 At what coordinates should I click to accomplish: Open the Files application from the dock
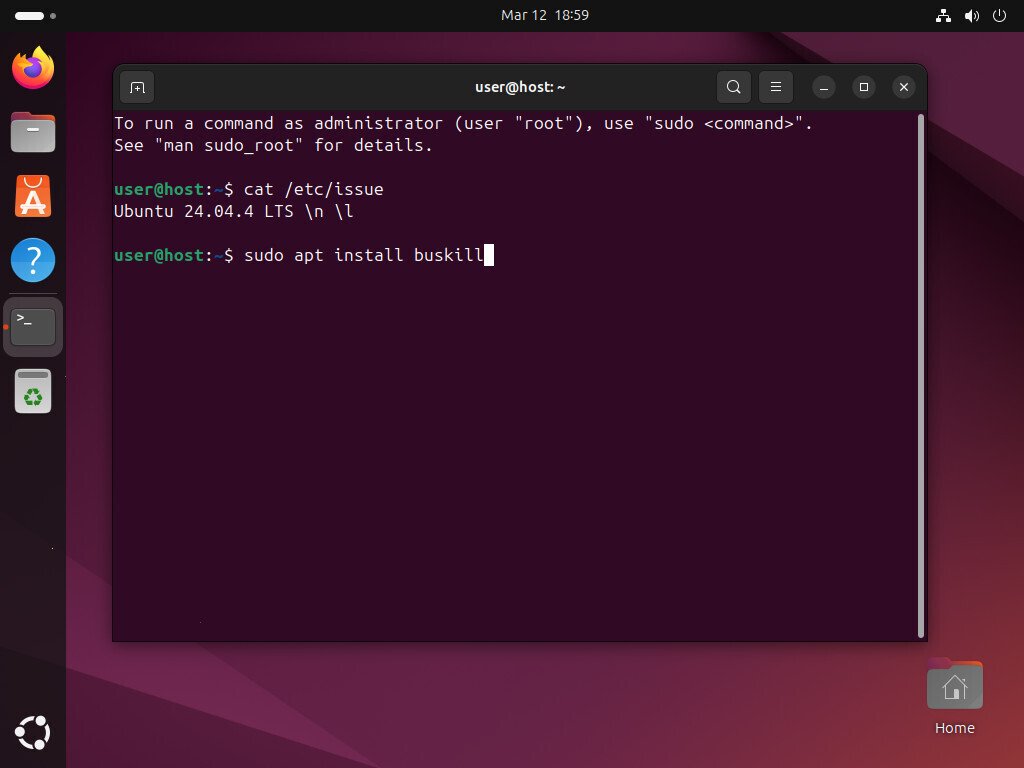(33, 131)
